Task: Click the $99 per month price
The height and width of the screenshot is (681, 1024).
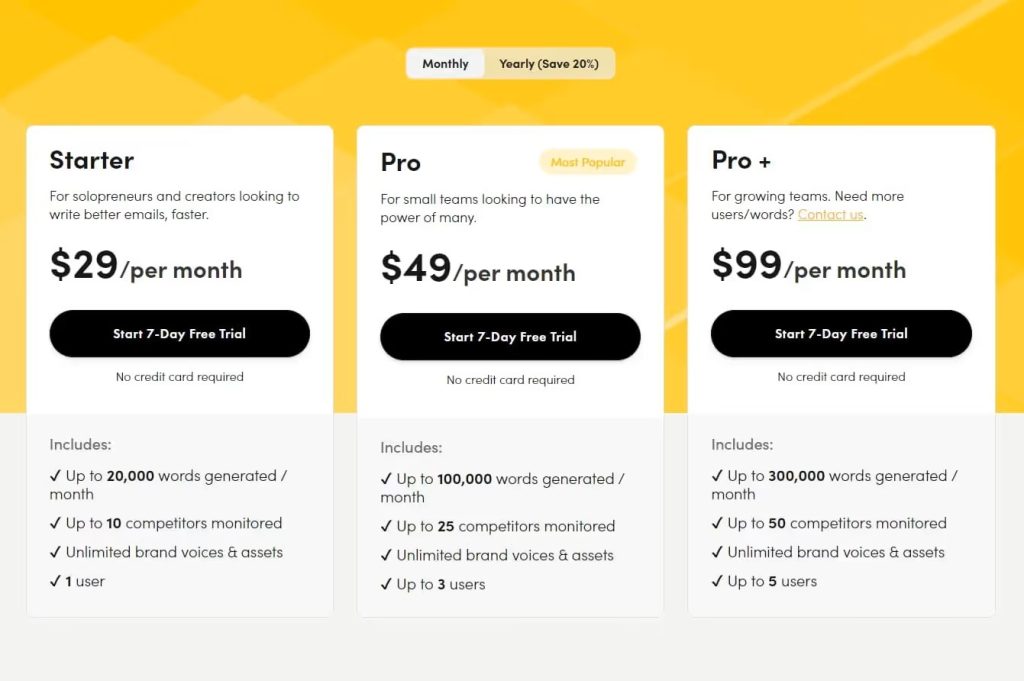Action: pyautogui.click(x=809, y=267)
